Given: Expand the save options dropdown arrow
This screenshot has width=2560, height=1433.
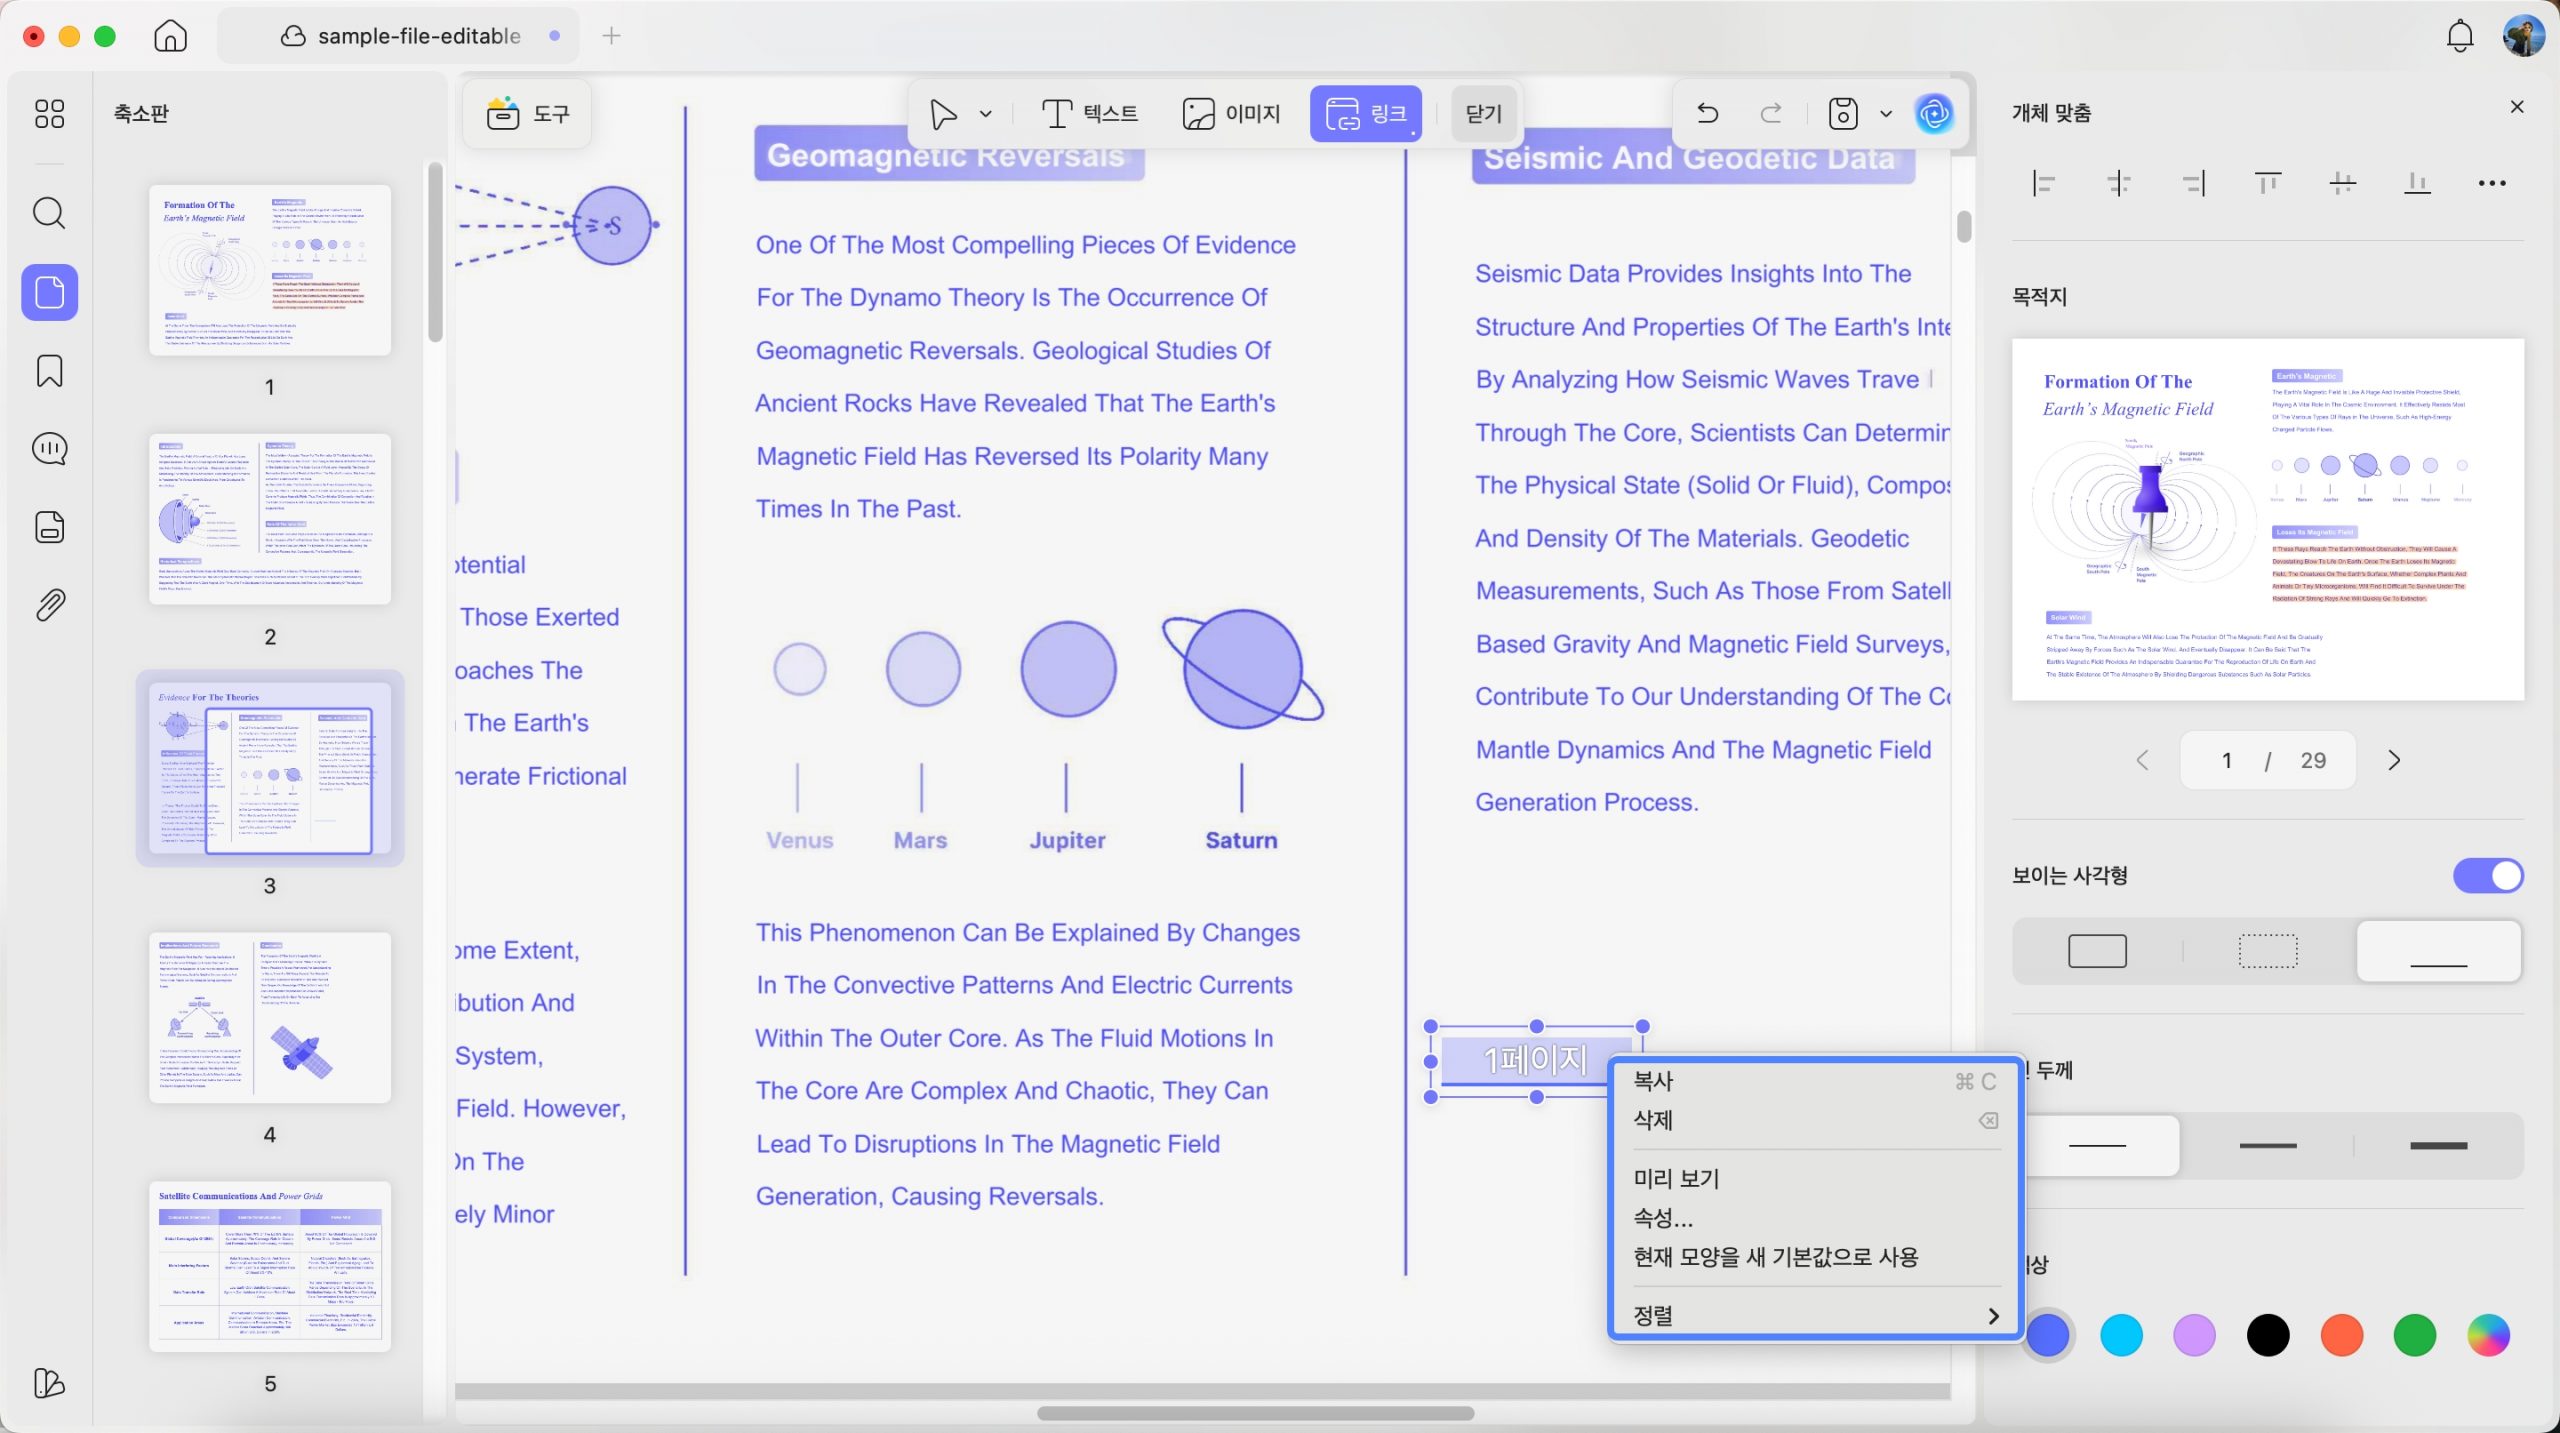Looking at the screenshot, I should (1886, 114).
